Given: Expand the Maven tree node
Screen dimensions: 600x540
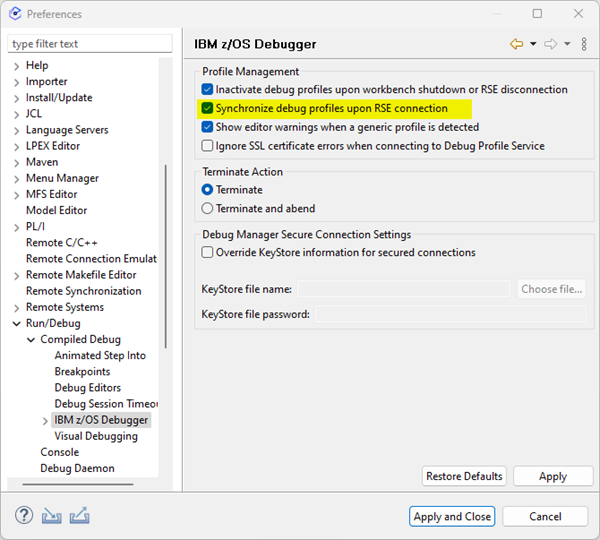Looking at the screenshot, I should (16, 163).
